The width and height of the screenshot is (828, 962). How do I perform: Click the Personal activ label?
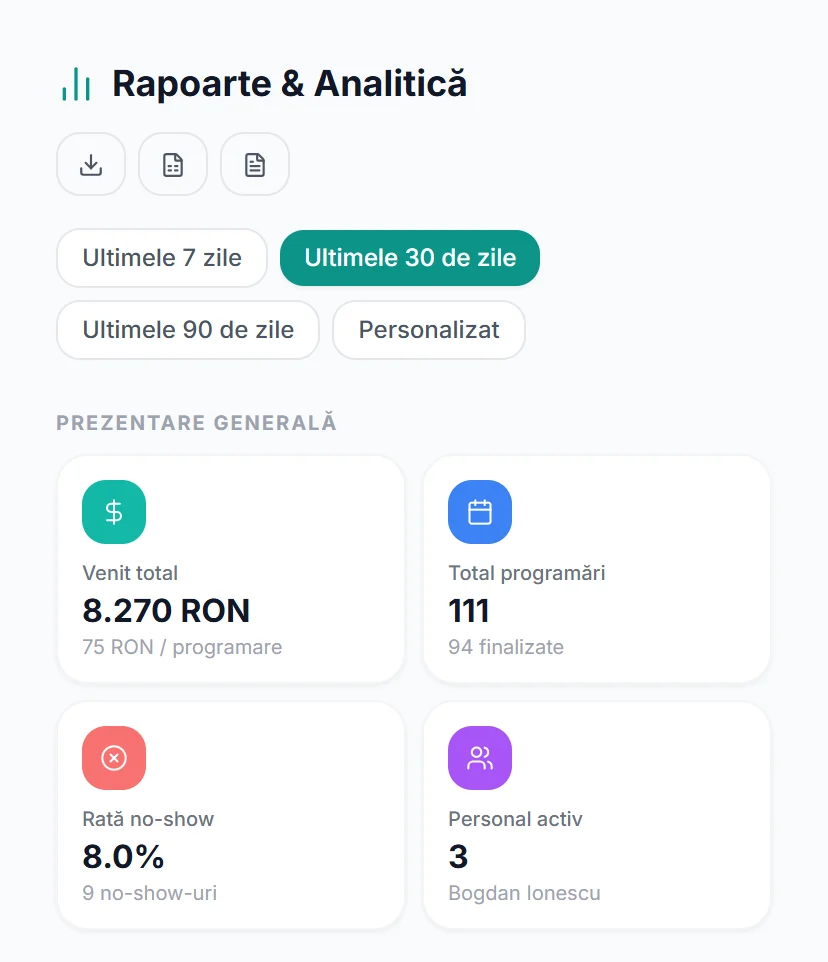tap(515, 819)
